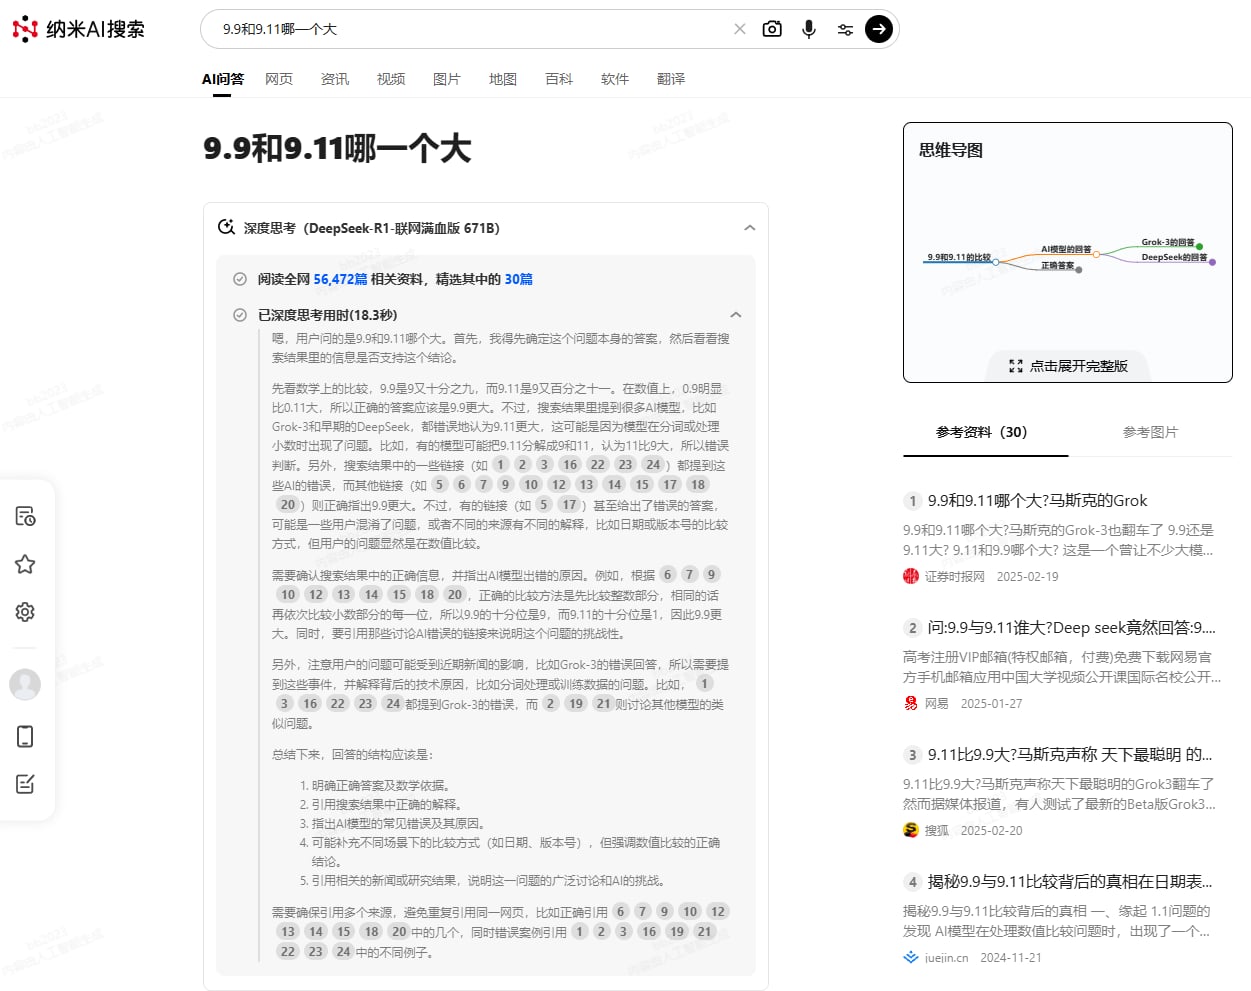
Task: Collapse the 深度思考 DeepSeek-R1 panel
Action: coord(750,228)
